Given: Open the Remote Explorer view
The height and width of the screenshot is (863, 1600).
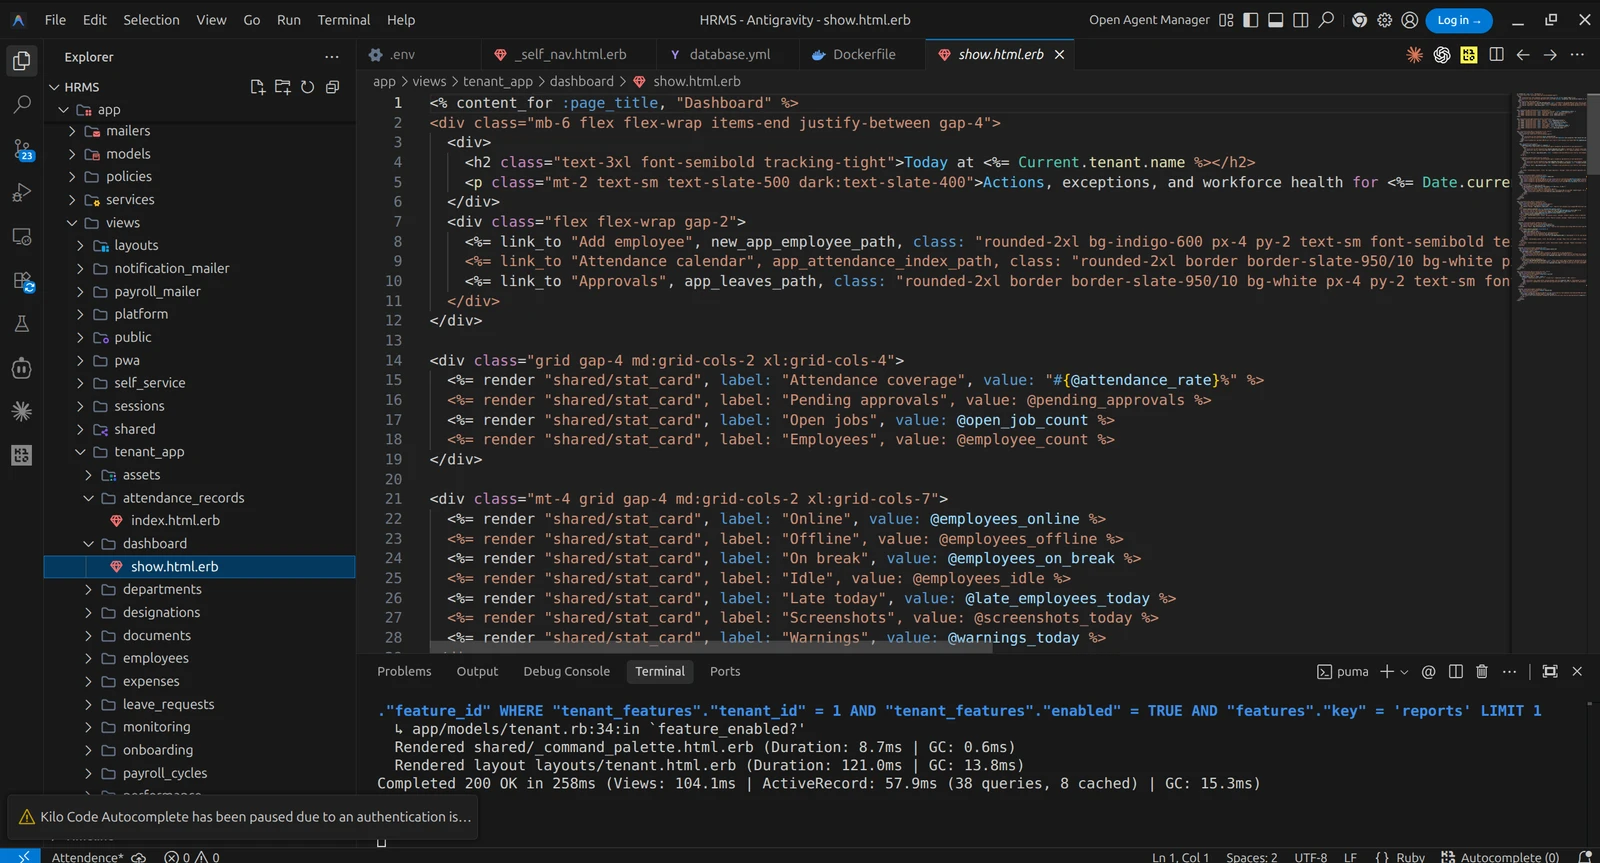Looking at the screenshot, I should click(22, 237).
